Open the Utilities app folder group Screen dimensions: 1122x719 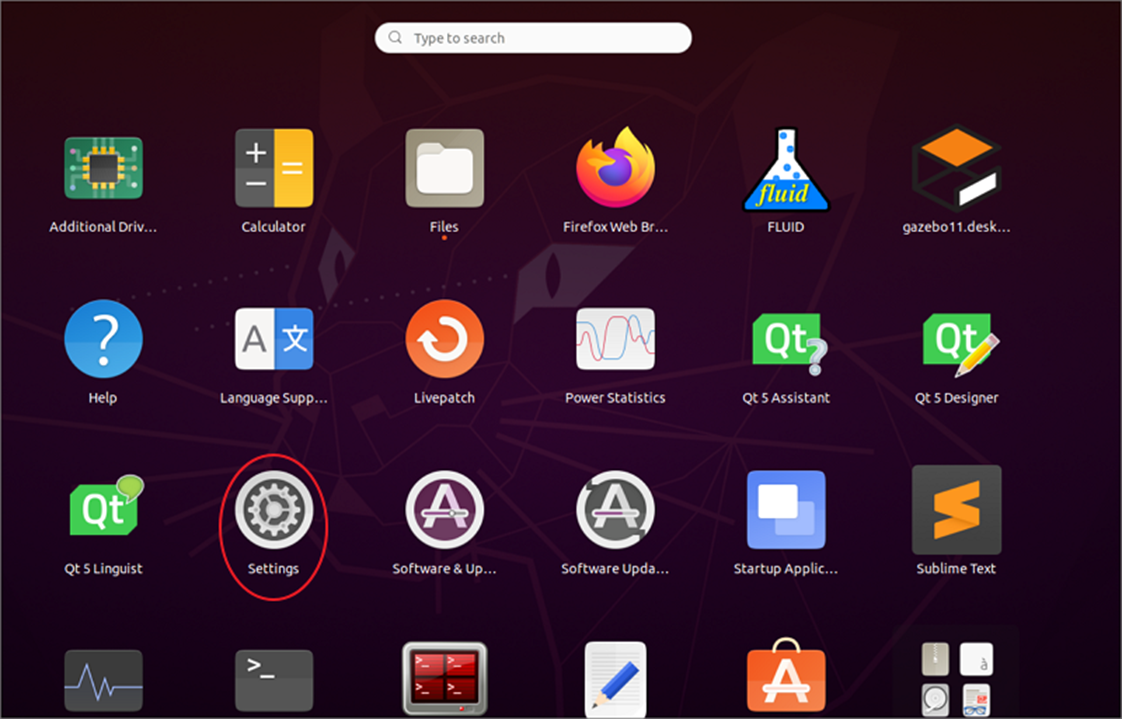pyautogui.click(x=957, y=678)
